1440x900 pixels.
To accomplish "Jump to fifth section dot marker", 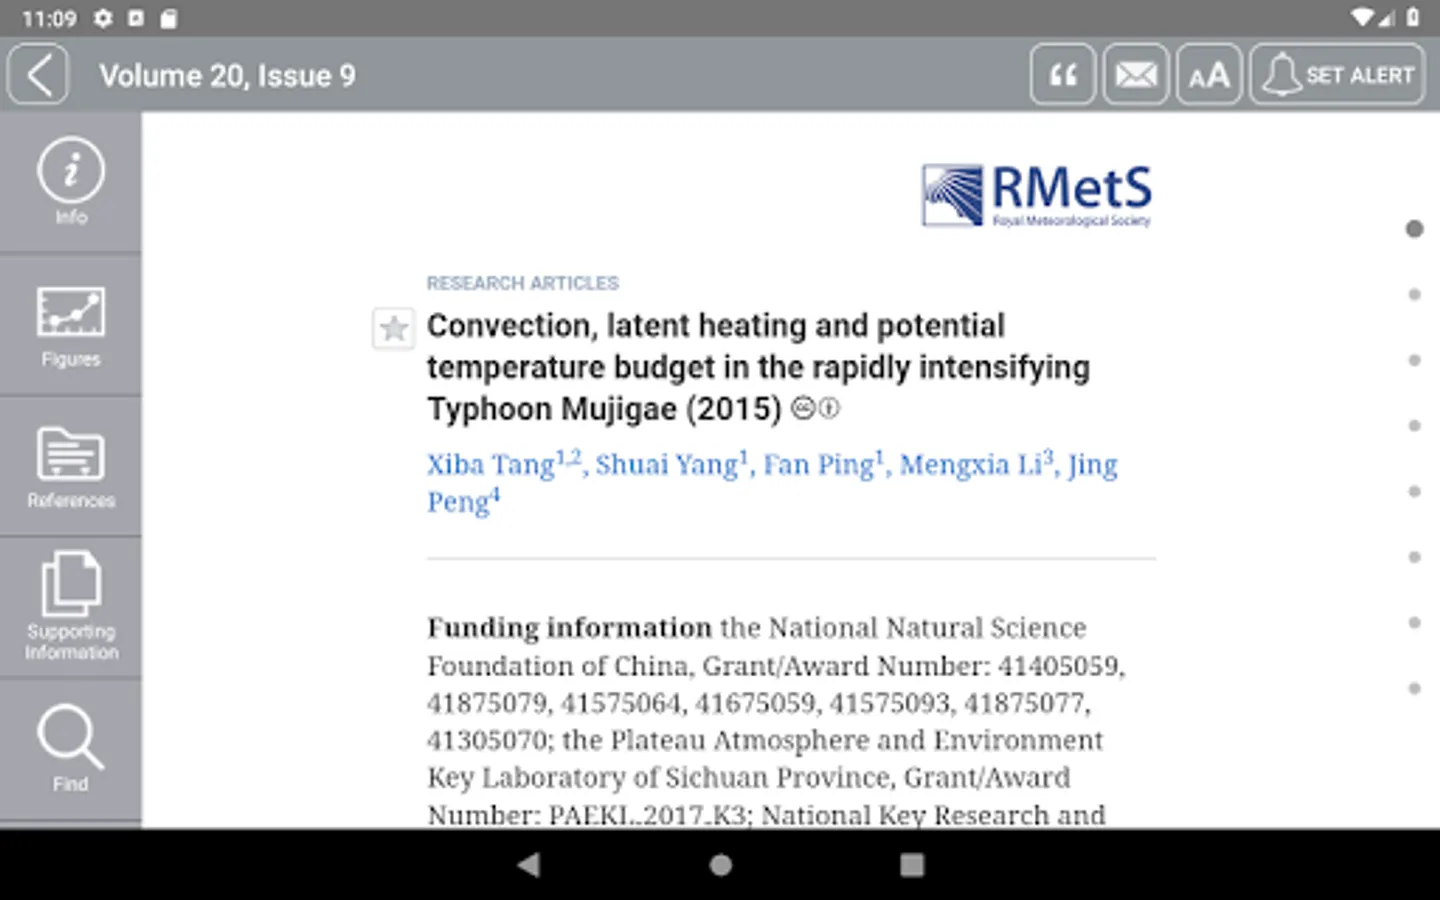I will pyautogui.click(x=1414, y=491).
